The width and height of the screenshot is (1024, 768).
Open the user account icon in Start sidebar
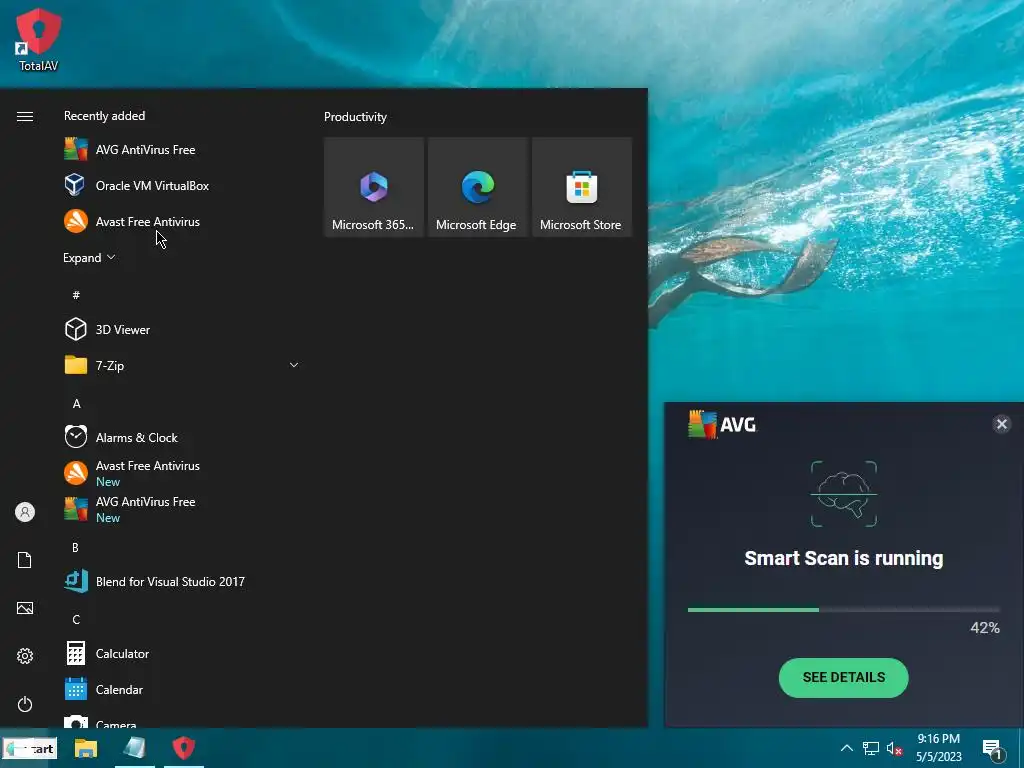pos(25,512)
